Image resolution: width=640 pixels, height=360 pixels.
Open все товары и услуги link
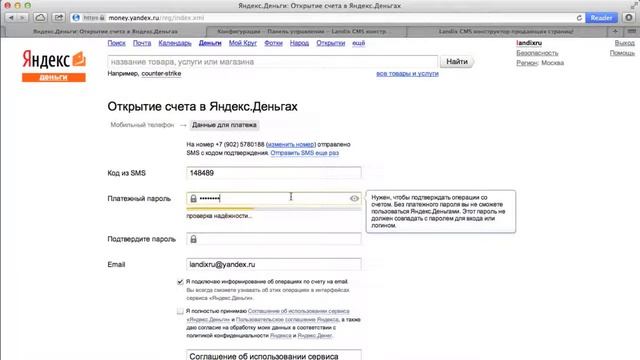[x=407, y=73]
